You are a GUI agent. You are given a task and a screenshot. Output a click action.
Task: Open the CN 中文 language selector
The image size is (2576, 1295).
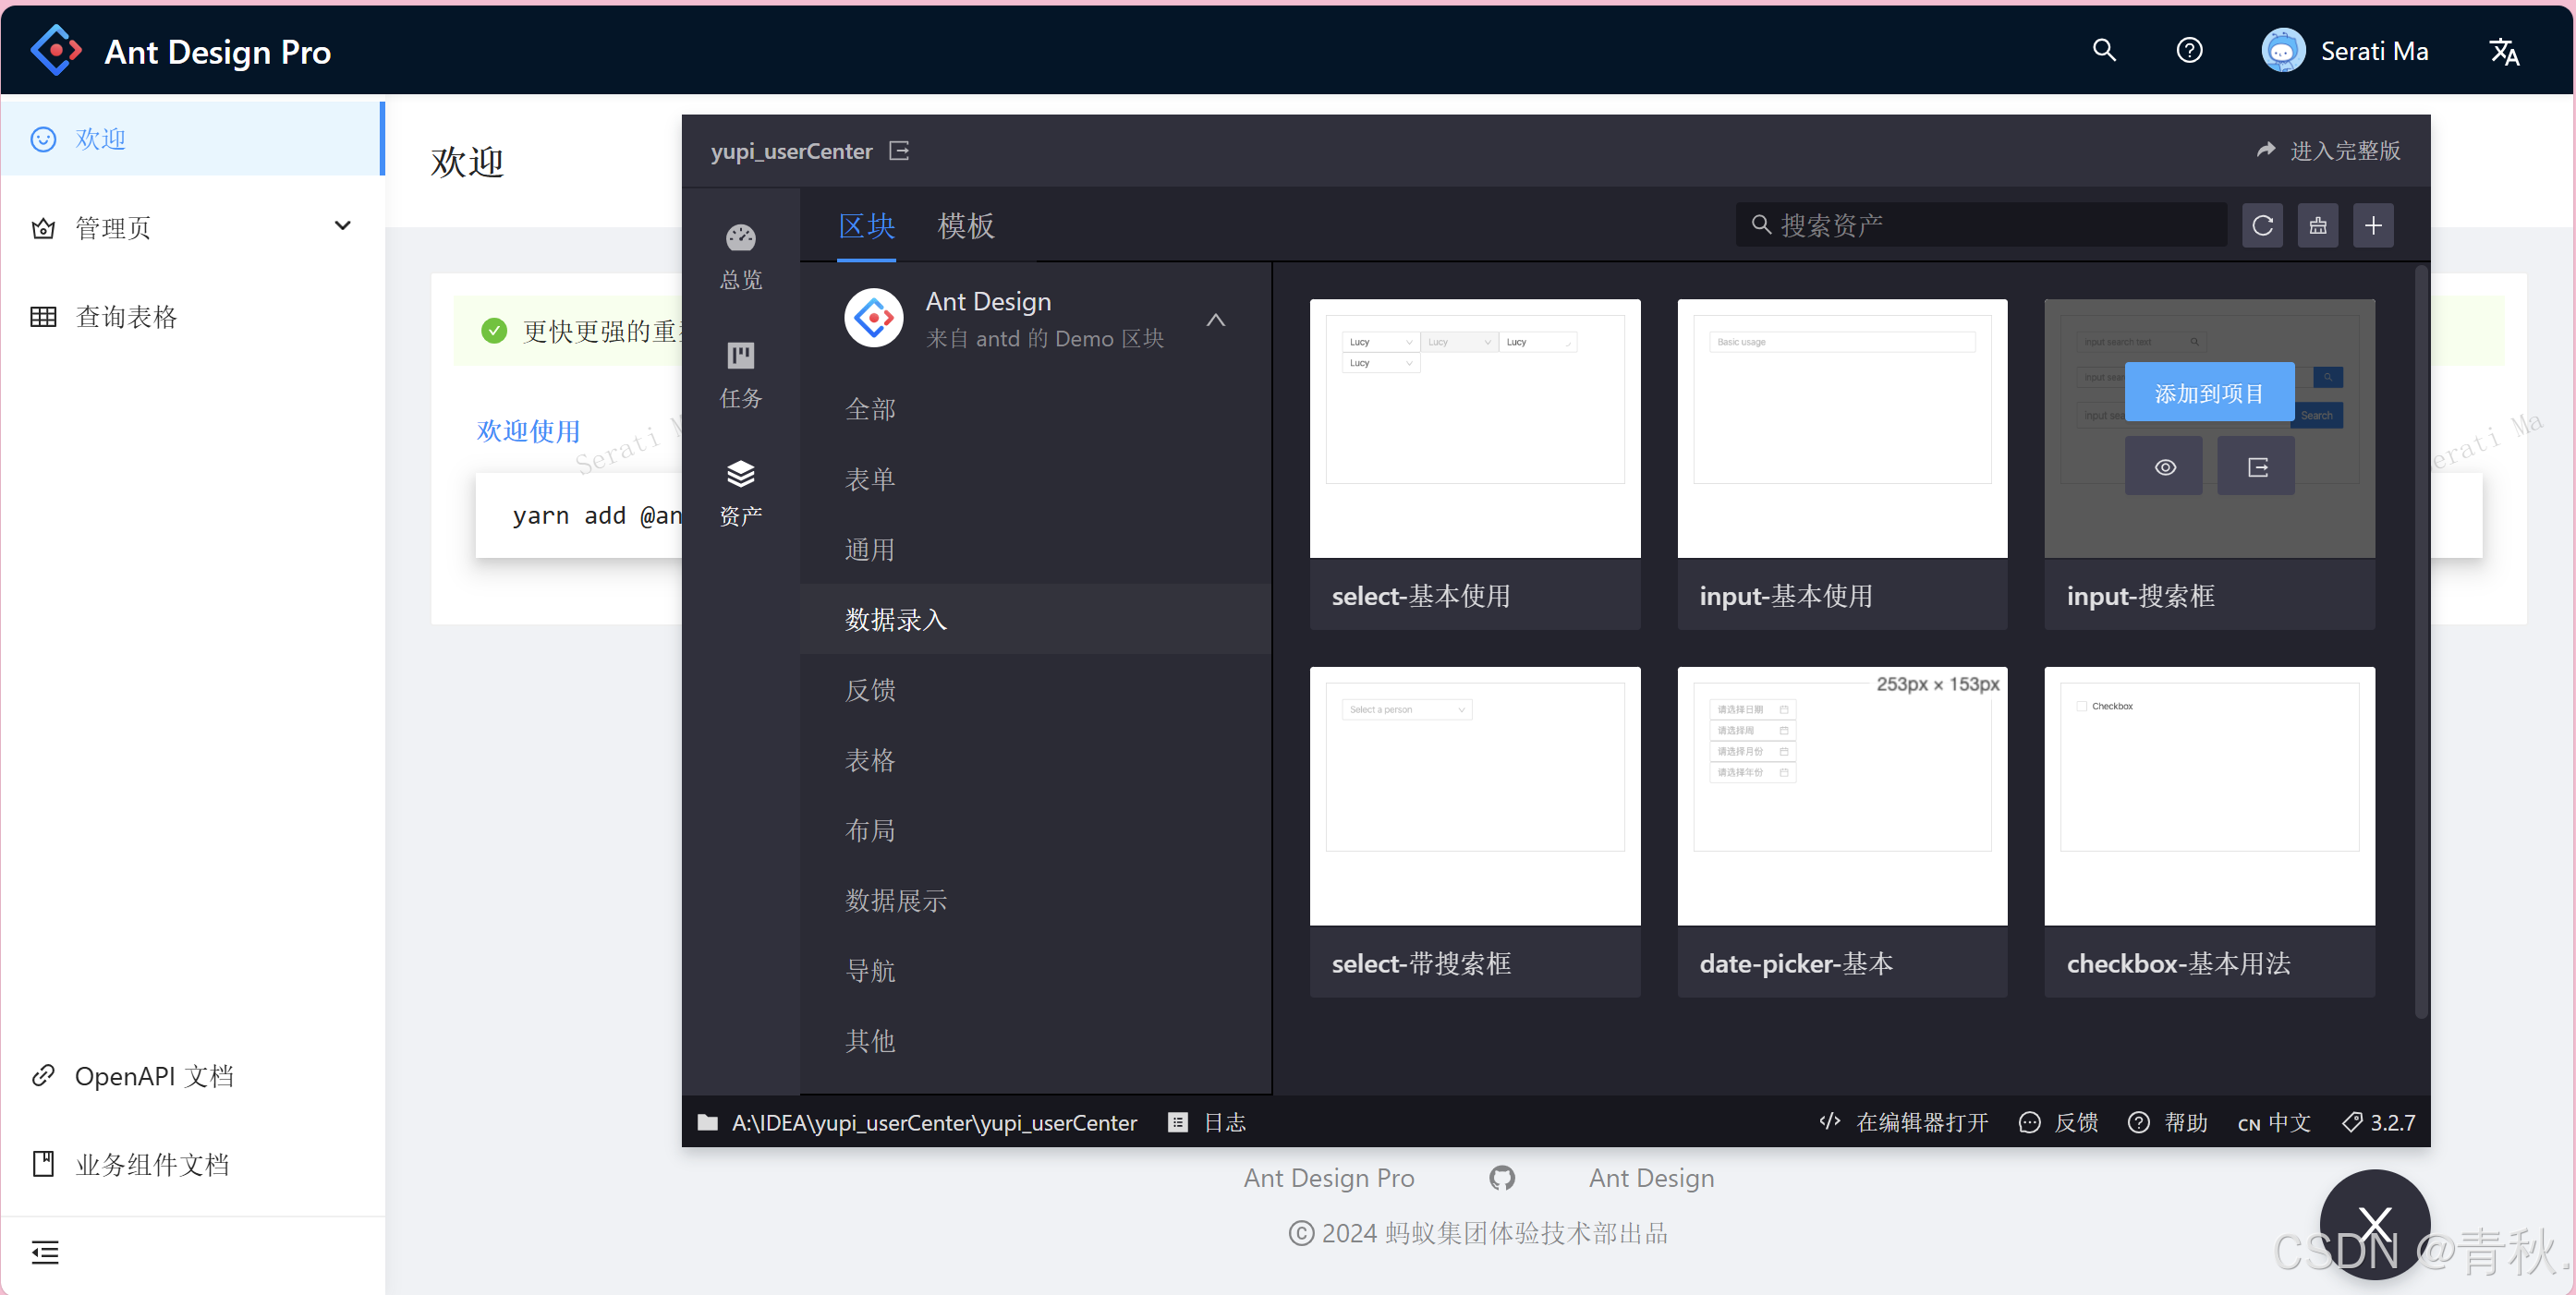coord(2274,1123)
